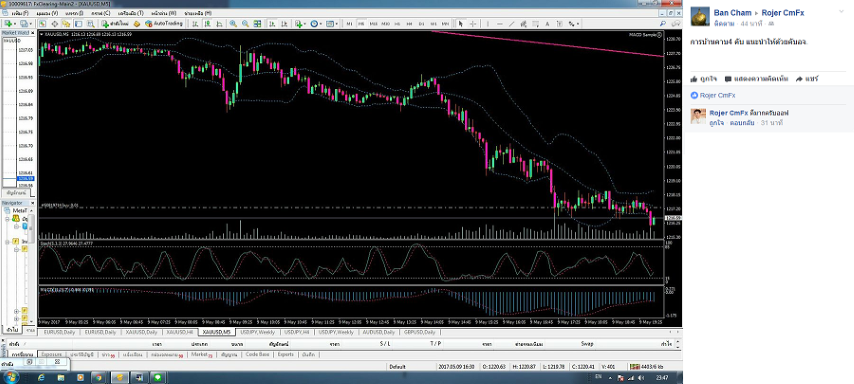Open the chart templates dropdown arrow
The image size is (854, 384).
tap(338, 24)
